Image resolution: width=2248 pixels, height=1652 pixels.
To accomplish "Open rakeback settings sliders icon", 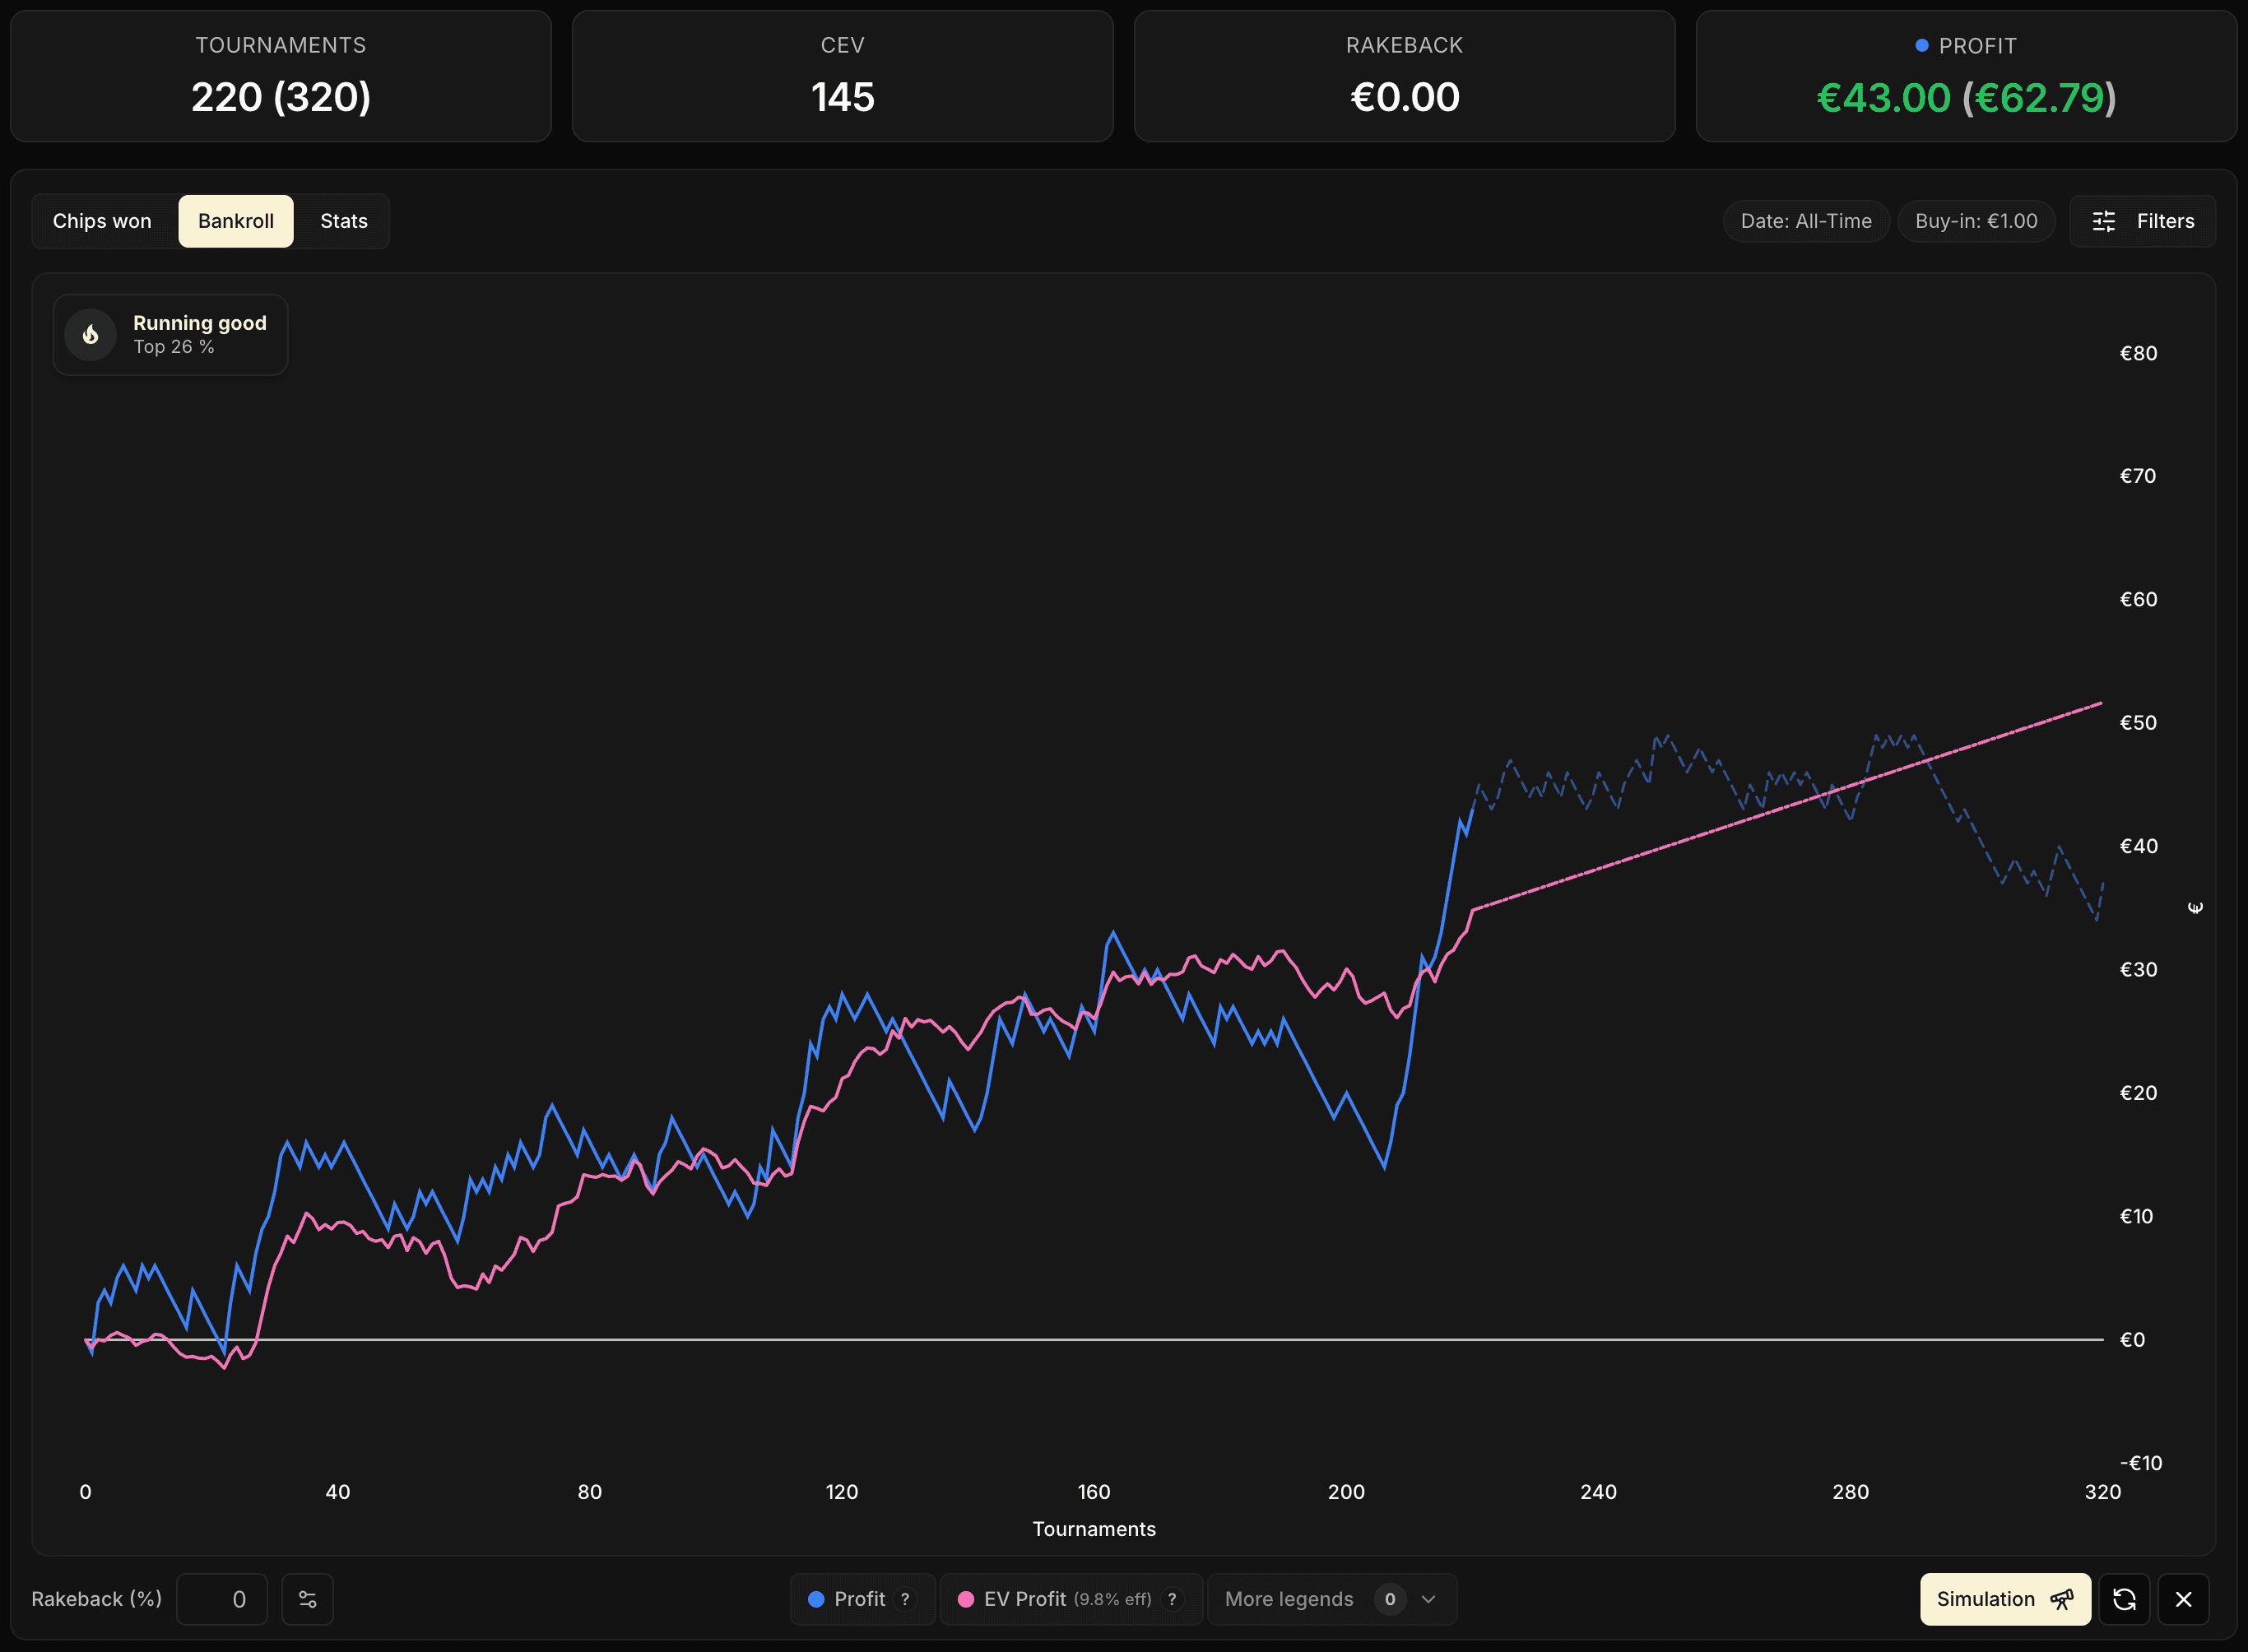I will [x=307, y=1599].
